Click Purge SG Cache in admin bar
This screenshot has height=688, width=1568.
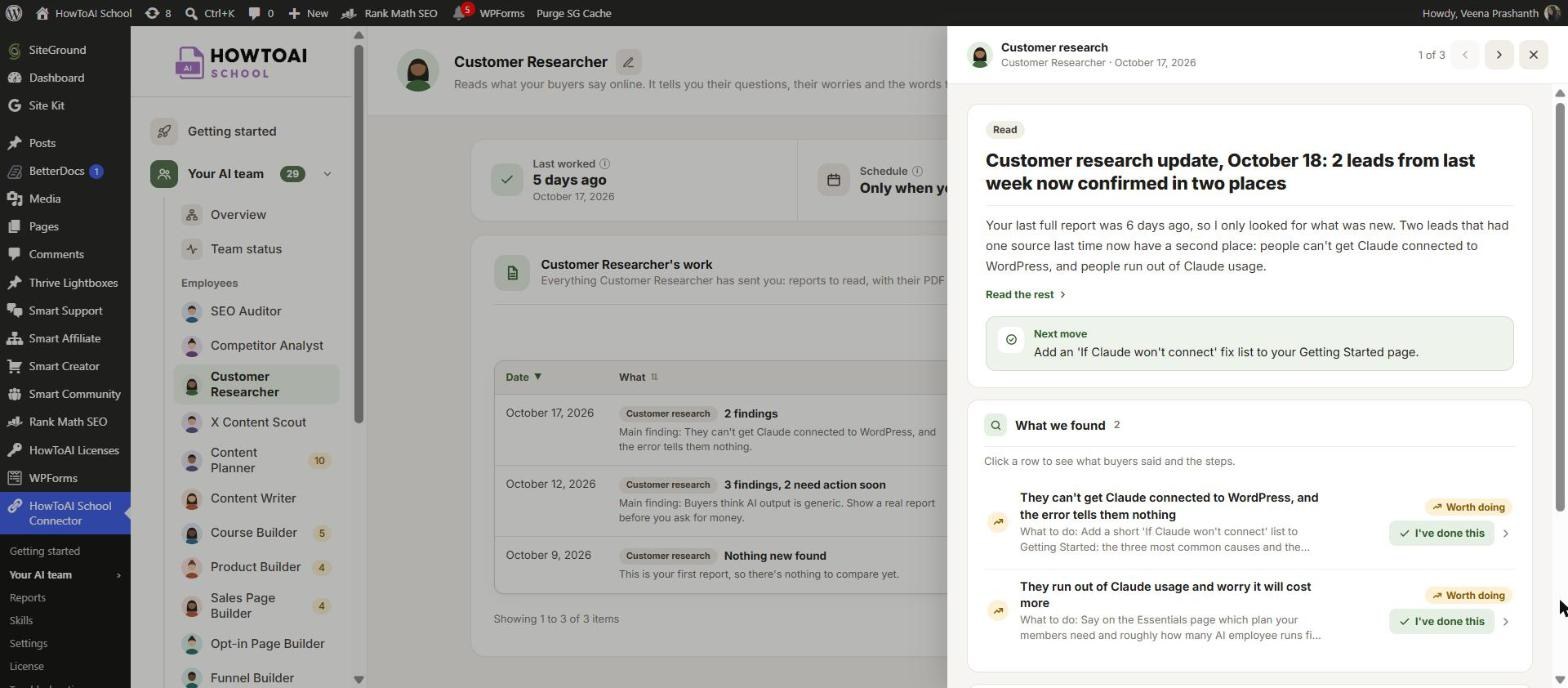573,13
